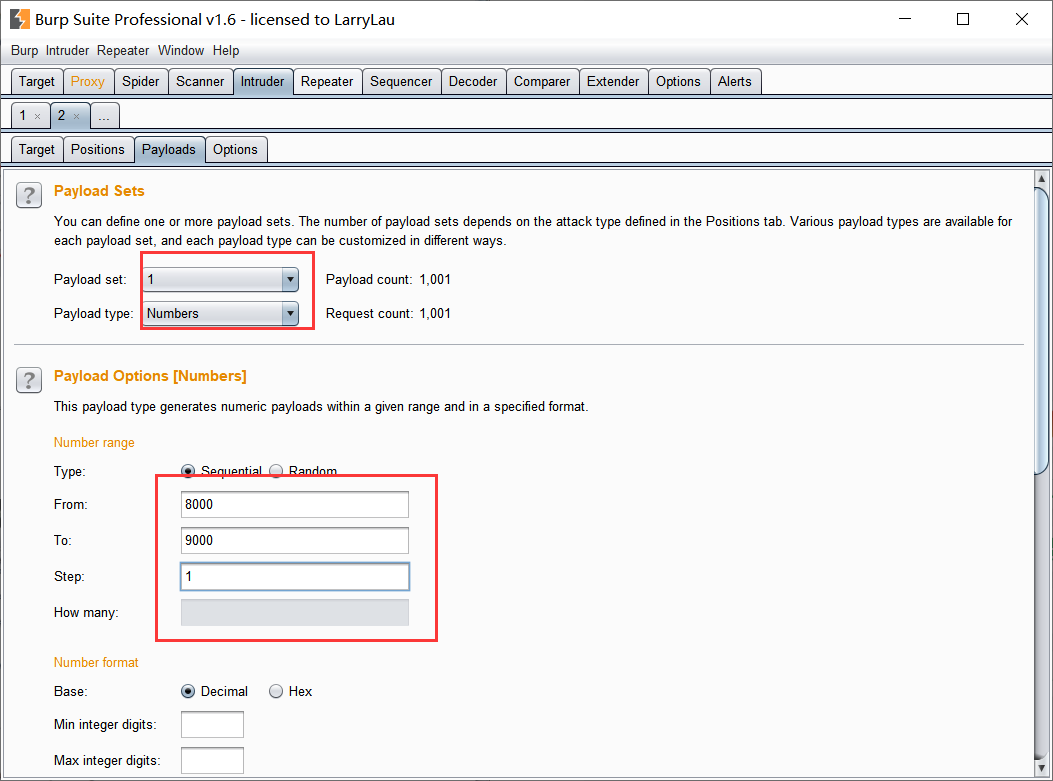Close Intruder attack tab 2

pyautogui.click(x=77, y=117)
